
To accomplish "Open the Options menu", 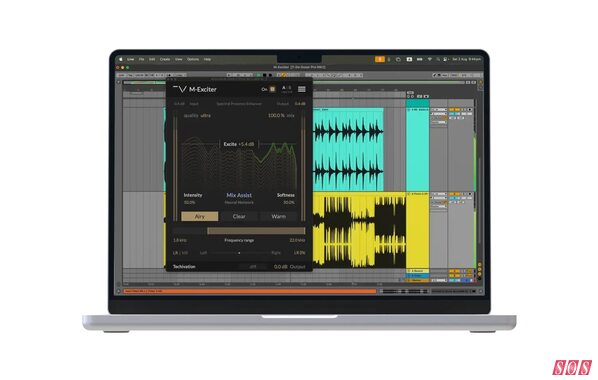I will [193, 60].
